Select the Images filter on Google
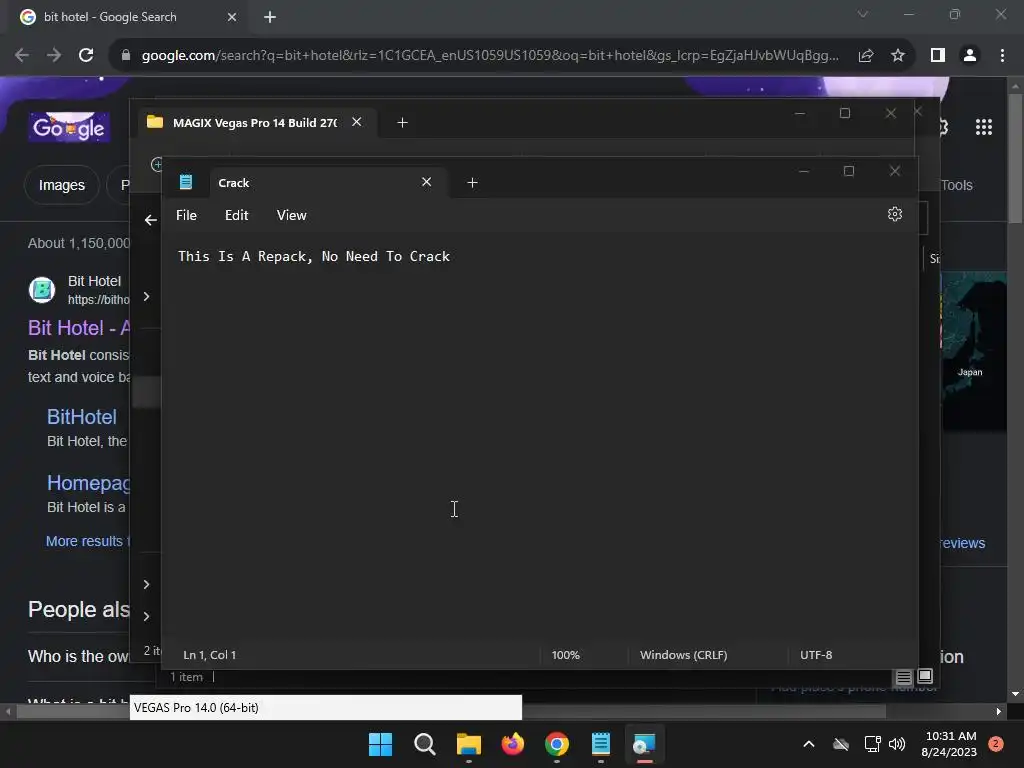Image resolution: width=1024 pixels, height=768 pixels. (x=61, y=185)
